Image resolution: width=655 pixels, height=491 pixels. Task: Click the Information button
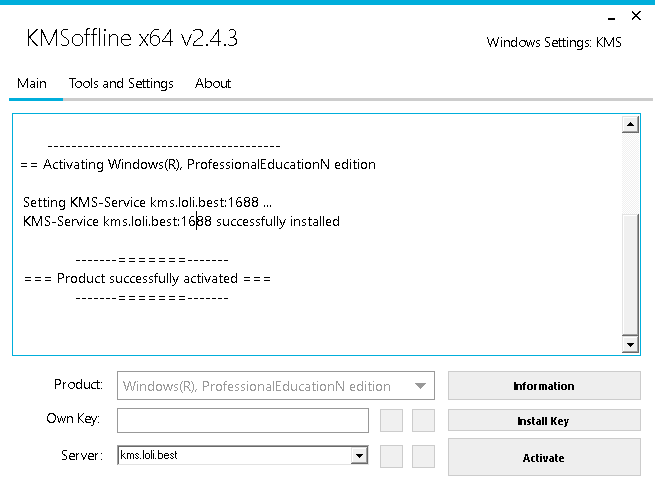coord(543,386)
